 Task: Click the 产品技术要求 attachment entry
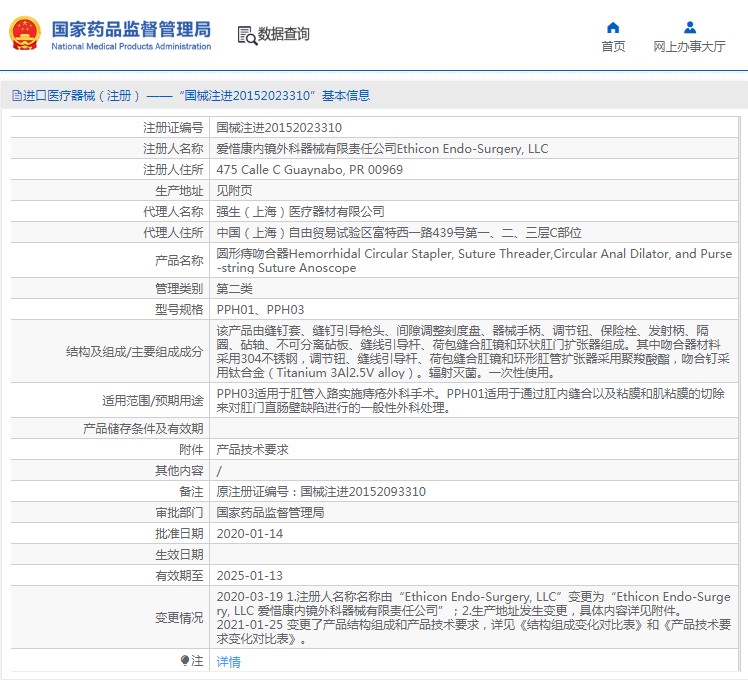(x=252, y=450)
